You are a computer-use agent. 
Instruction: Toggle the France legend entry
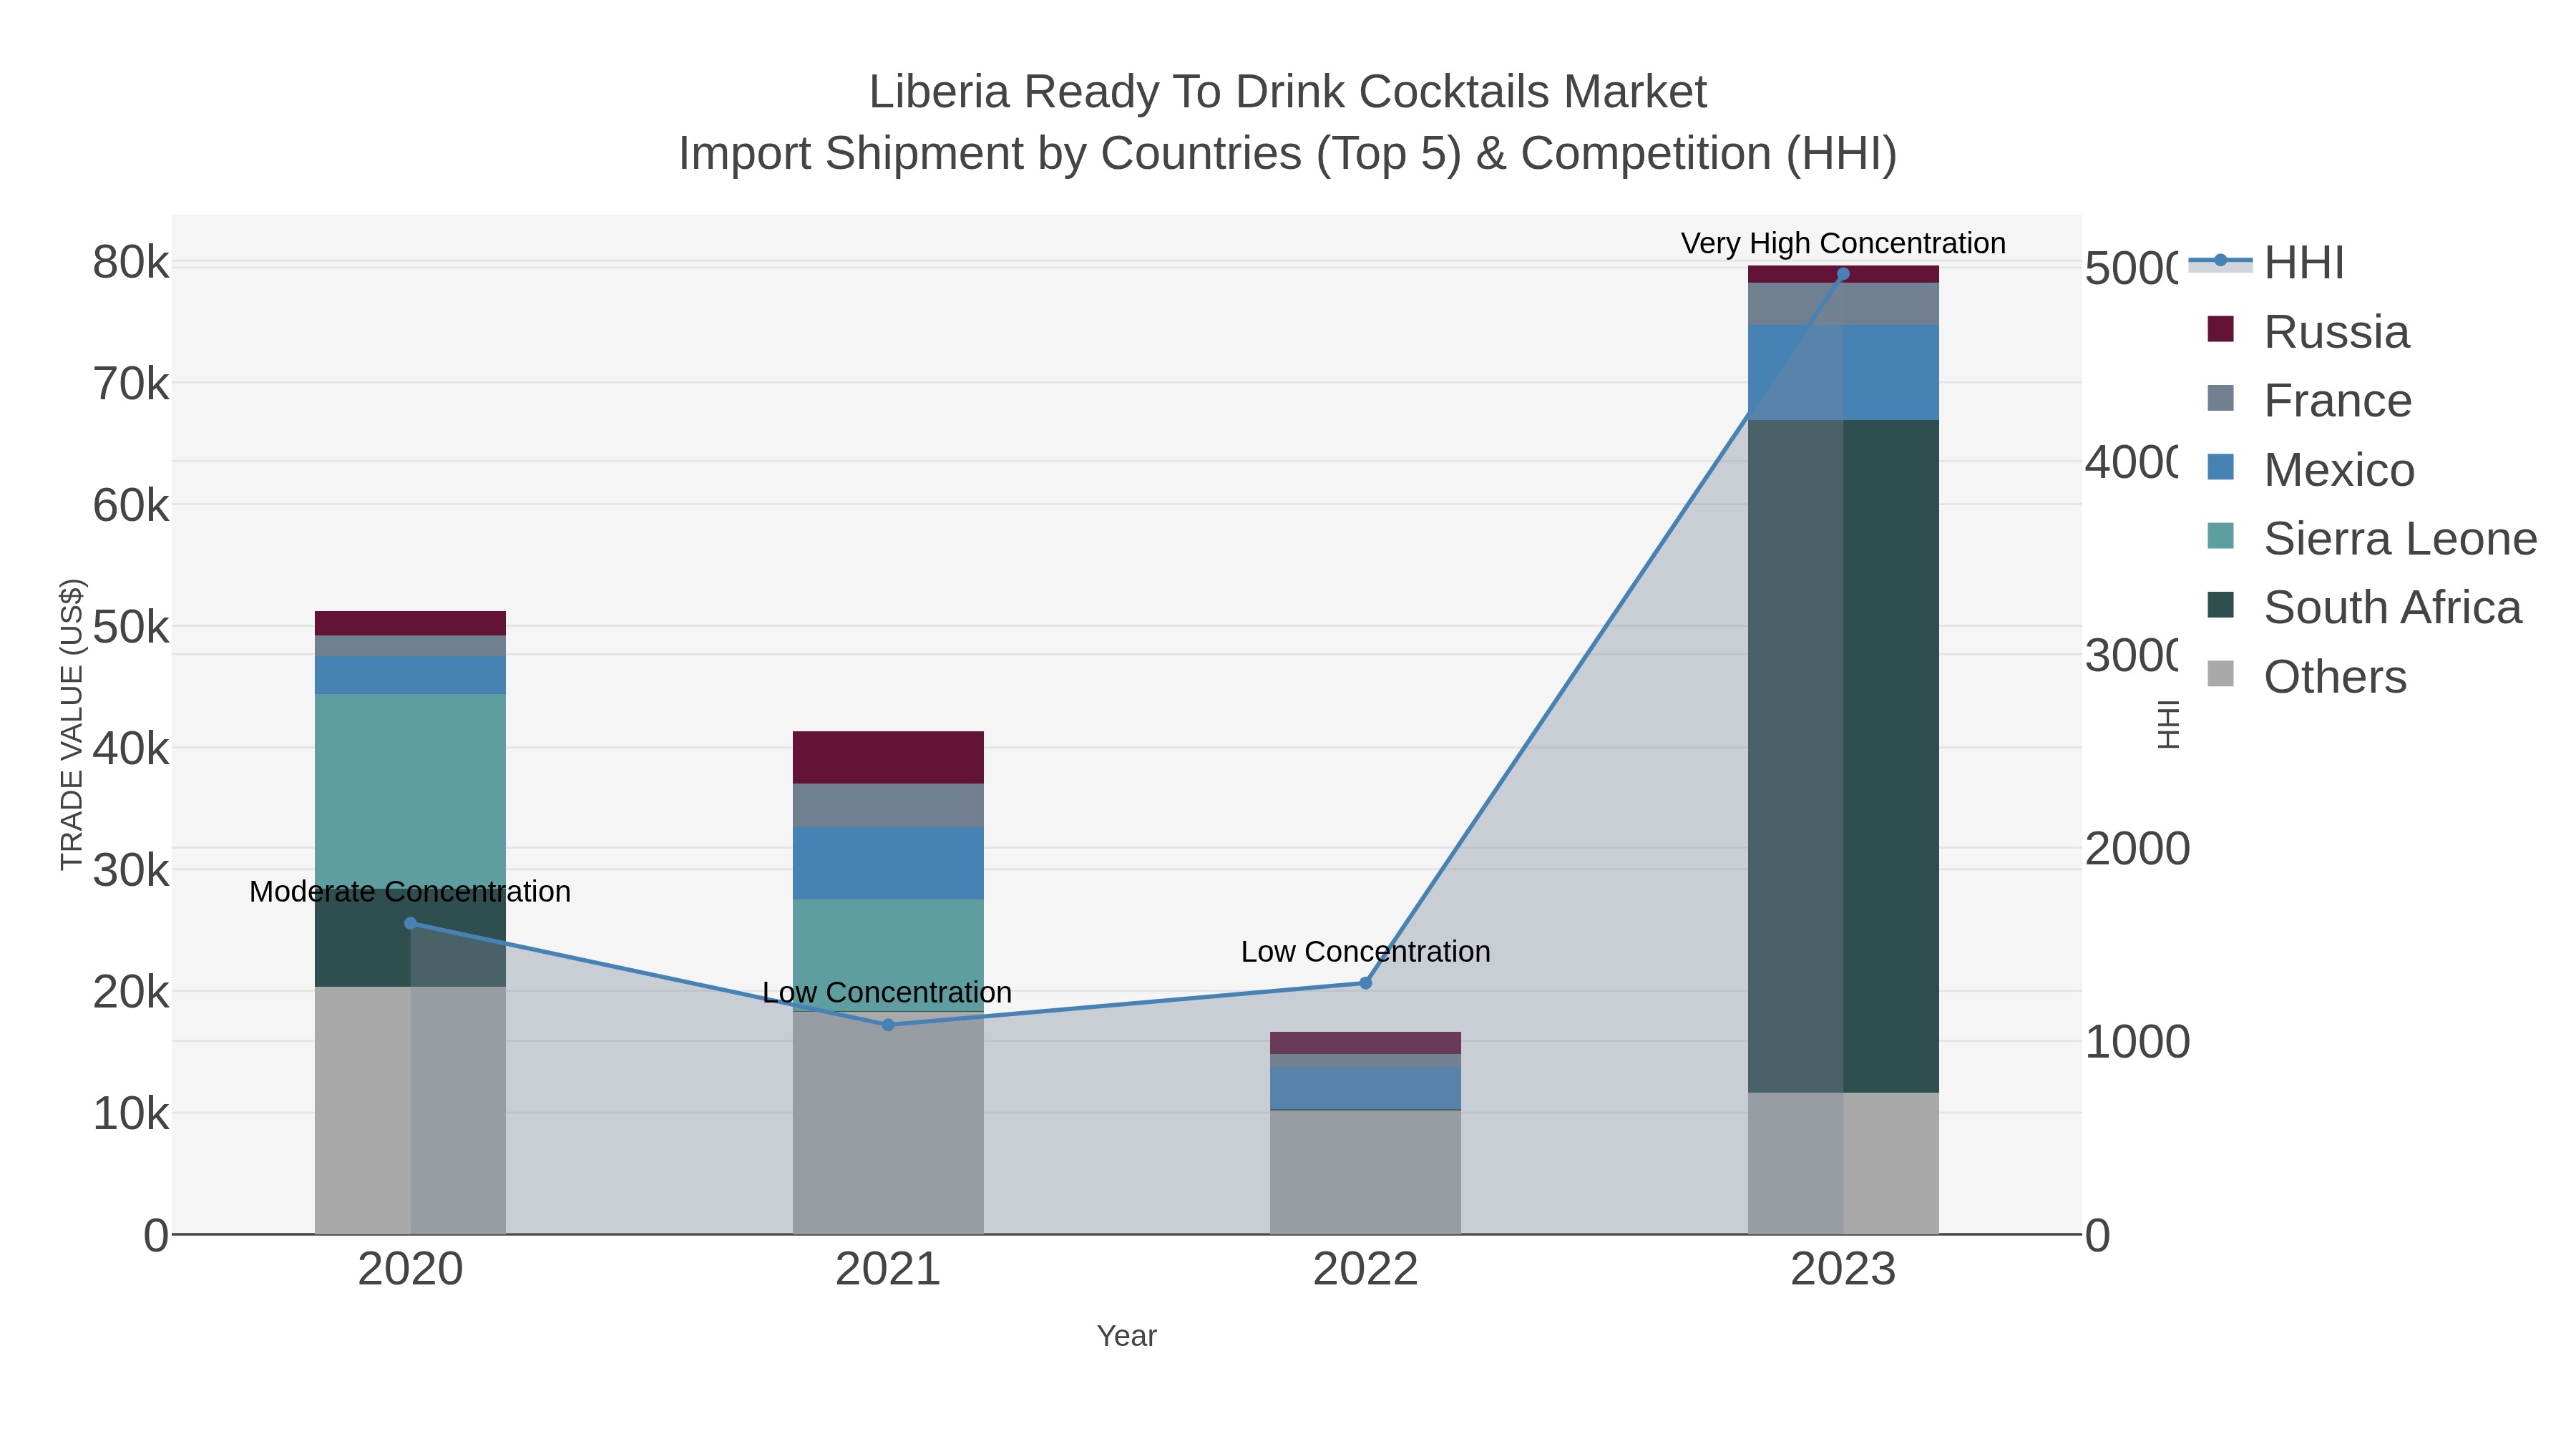click(x=2310, y=400)
